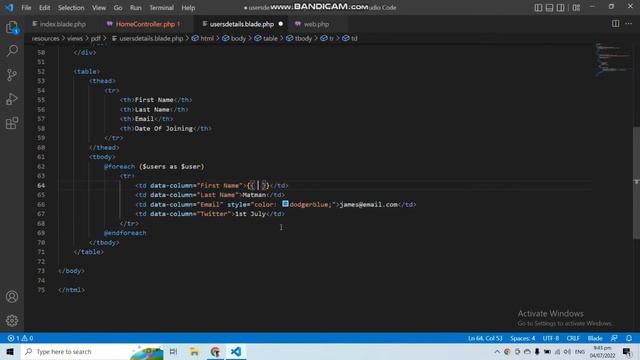Open the Go menu
The image size is (640, 360).
coord(118,8)
